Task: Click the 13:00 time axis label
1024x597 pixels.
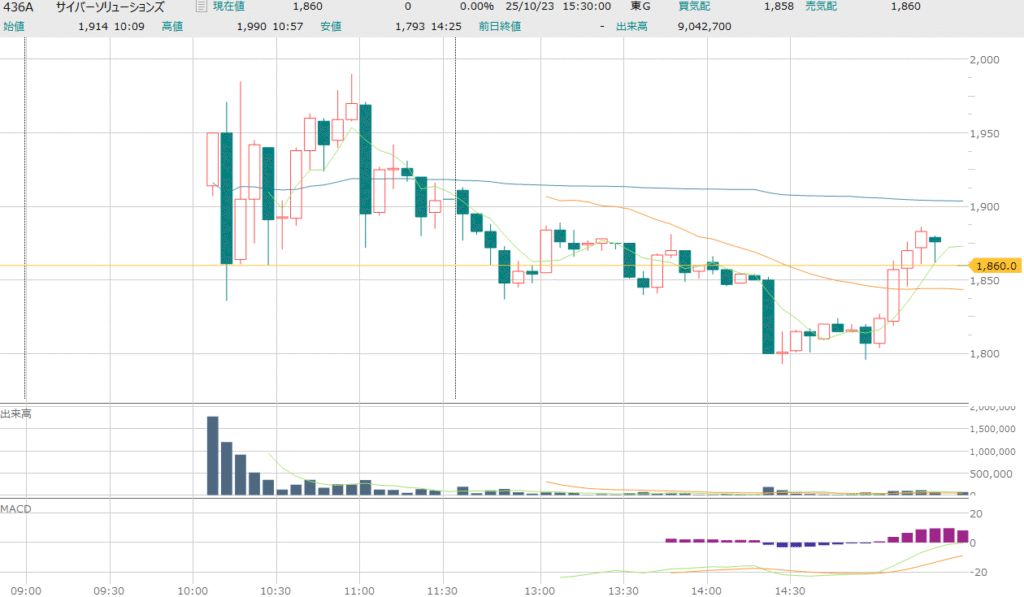Action: point(539,590)
